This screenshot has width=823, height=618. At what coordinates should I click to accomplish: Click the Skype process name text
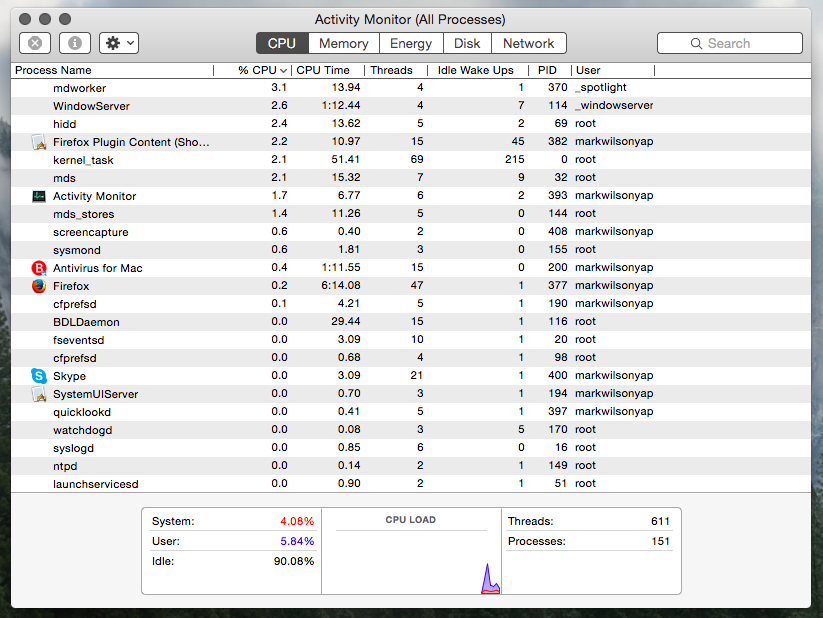click(x=69, y=376)
